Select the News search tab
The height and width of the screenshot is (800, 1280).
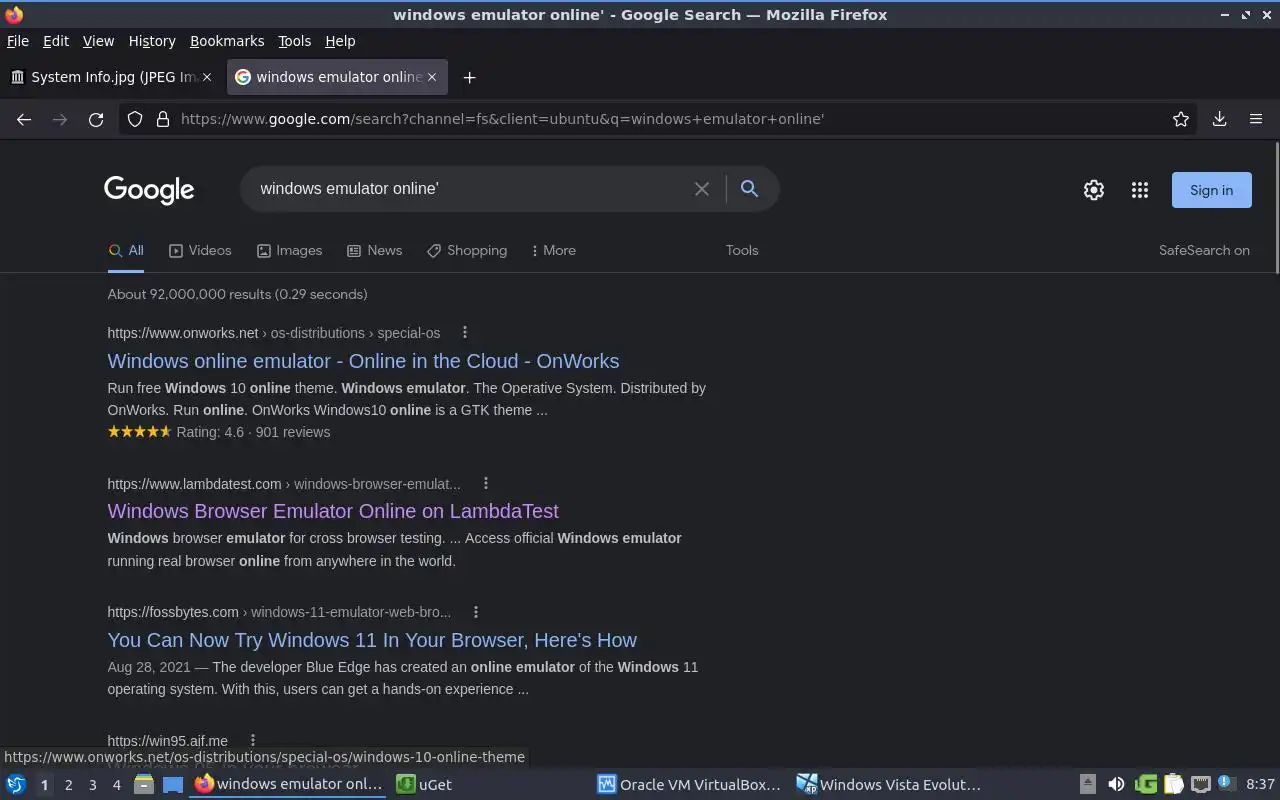(374, 250)
